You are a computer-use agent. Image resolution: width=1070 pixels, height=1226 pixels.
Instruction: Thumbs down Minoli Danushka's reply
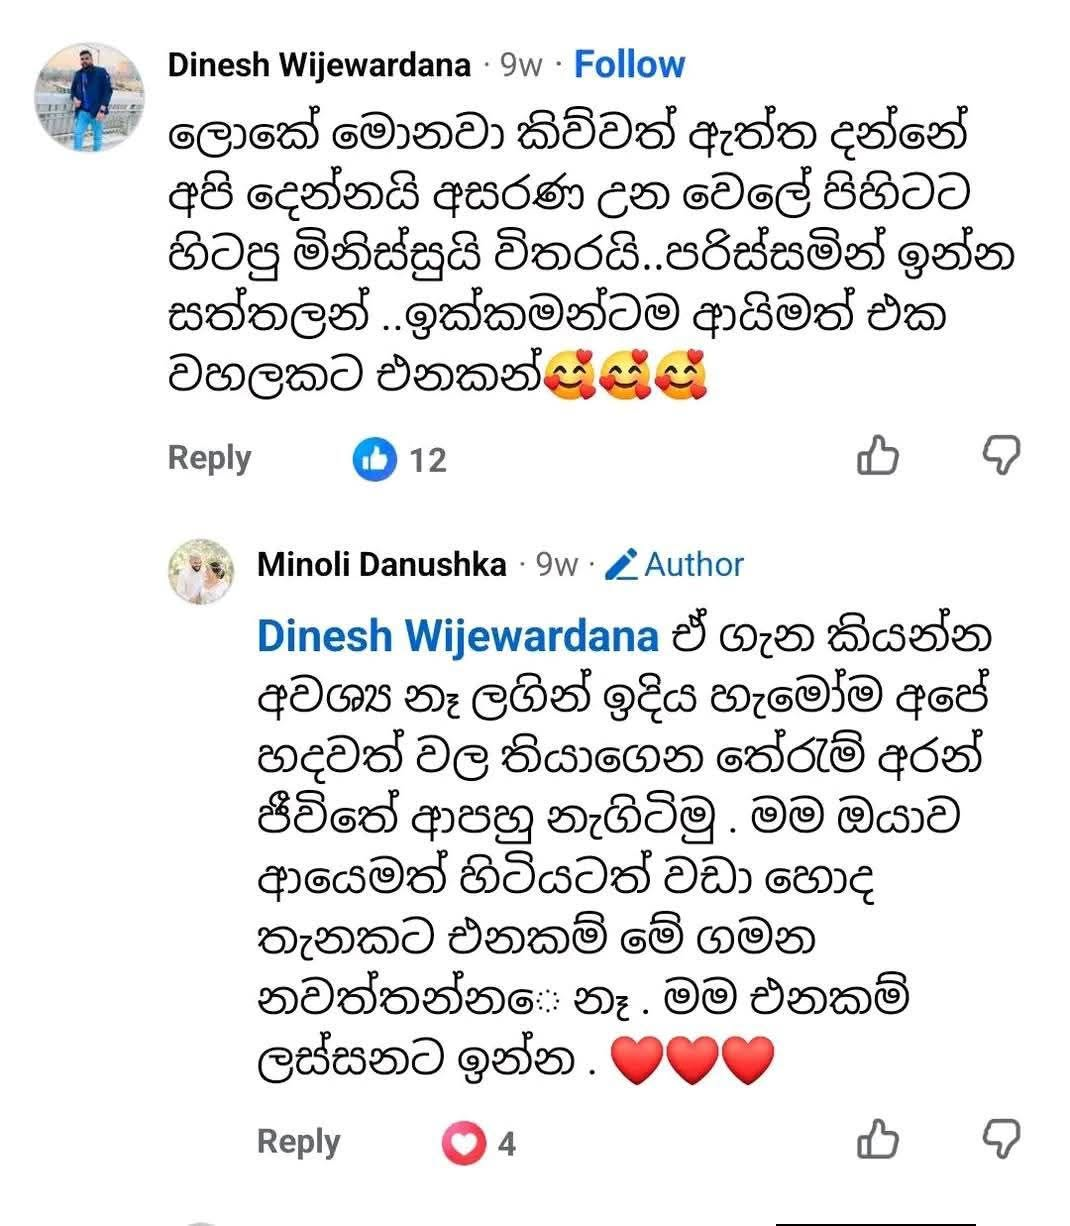(x=1000, y=1139)
